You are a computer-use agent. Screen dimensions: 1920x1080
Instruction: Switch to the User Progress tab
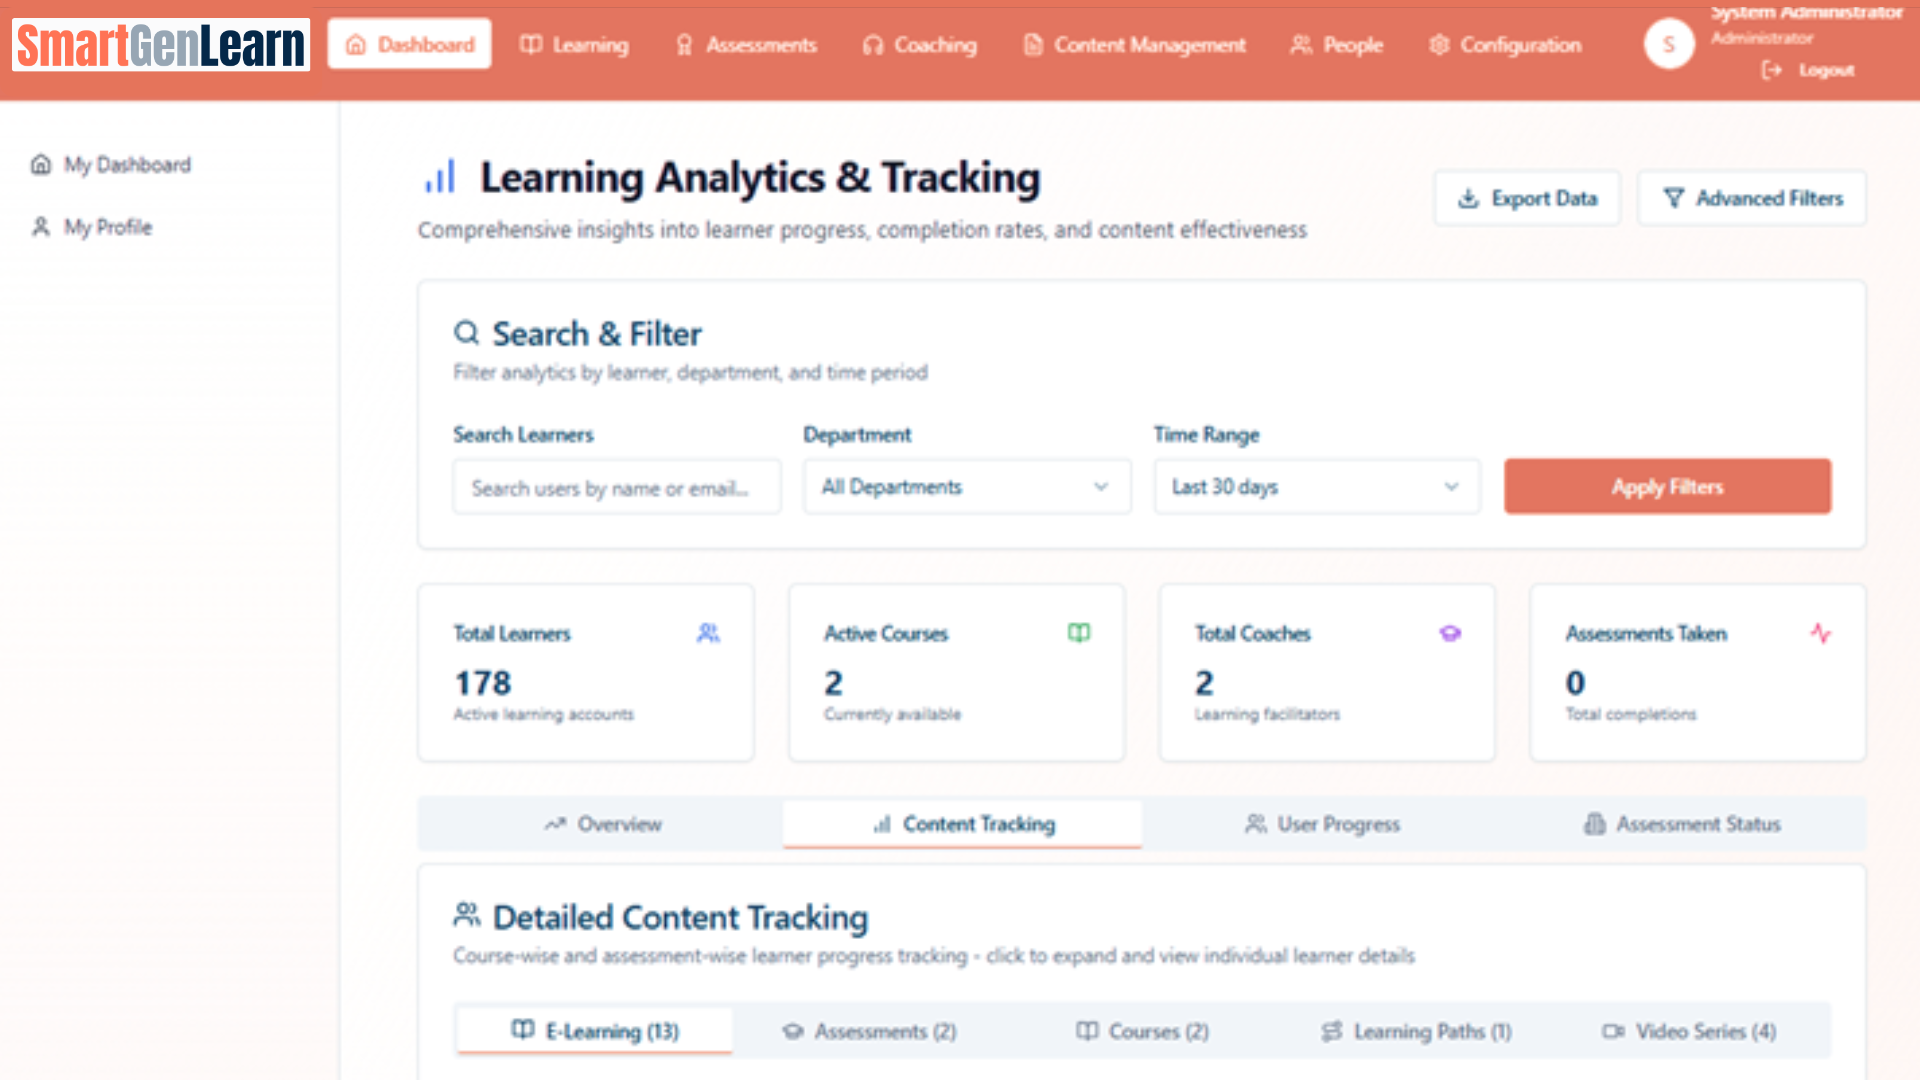pyautogui.click(x=1322, y=824)
